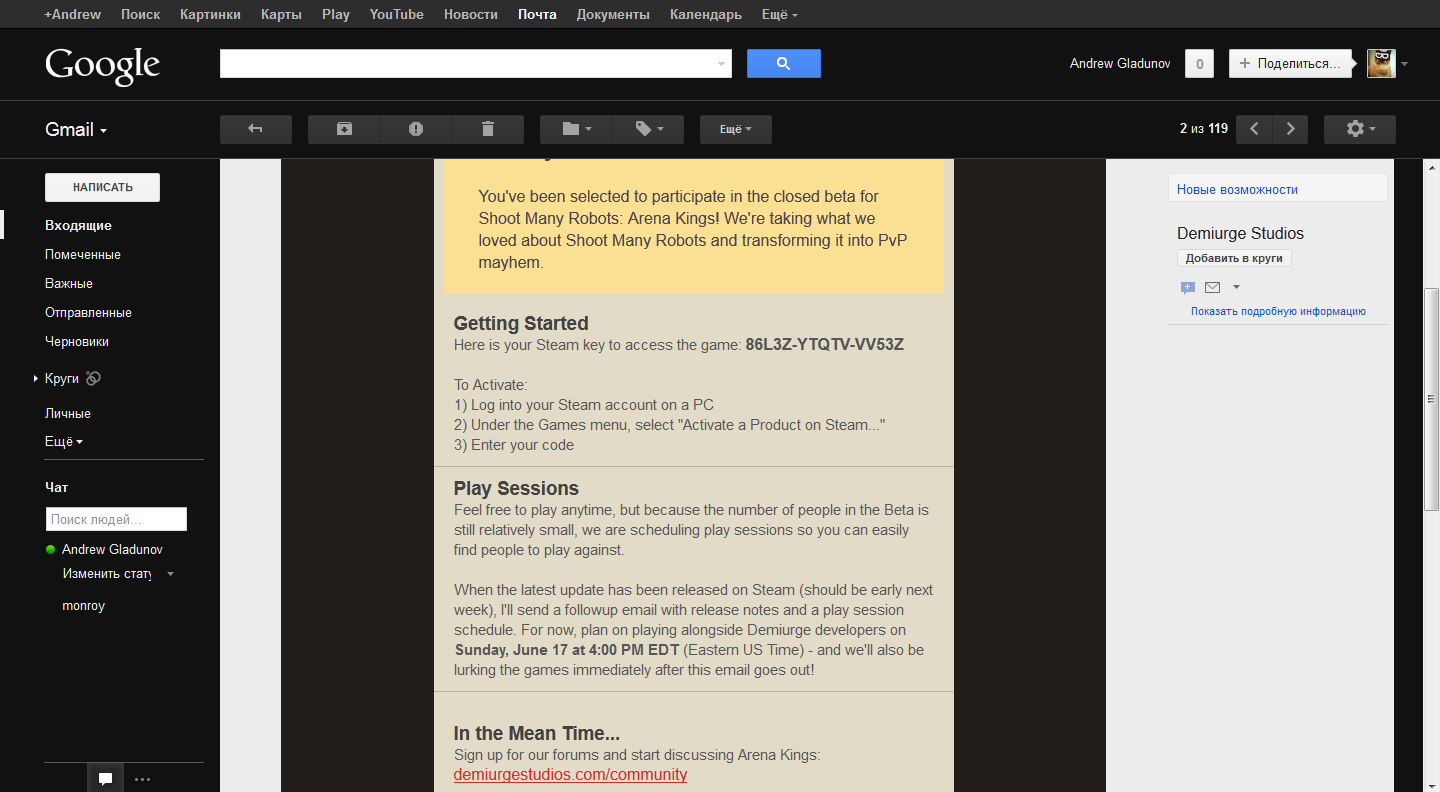Screen dimensions: 1440x792
Task: Delete this email with the trash icon
Action: (x=488, y=129)
